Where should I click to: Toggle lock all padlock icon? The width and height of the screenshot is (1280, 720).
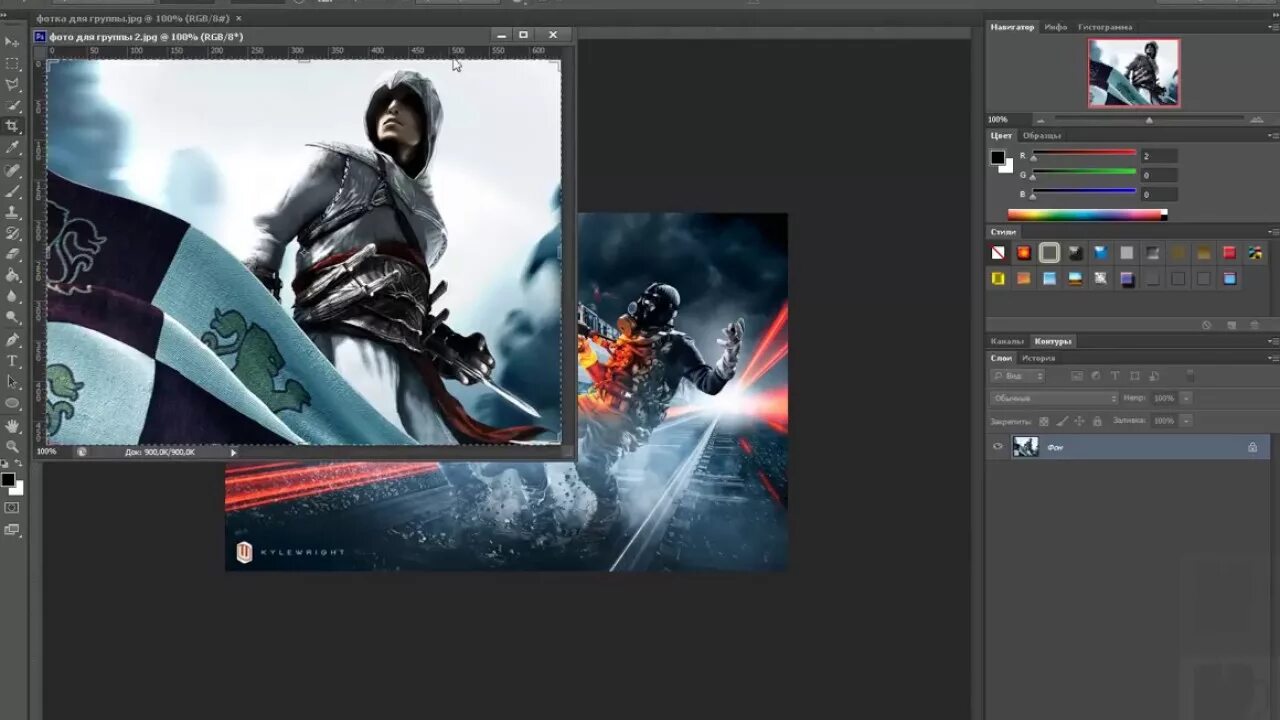point(1095,421)
